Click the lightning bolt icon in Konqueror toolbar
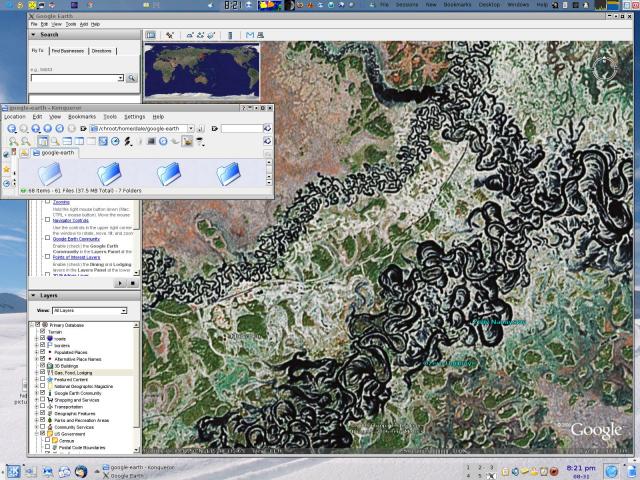This screenshot has height=480, width=640. 127,141
